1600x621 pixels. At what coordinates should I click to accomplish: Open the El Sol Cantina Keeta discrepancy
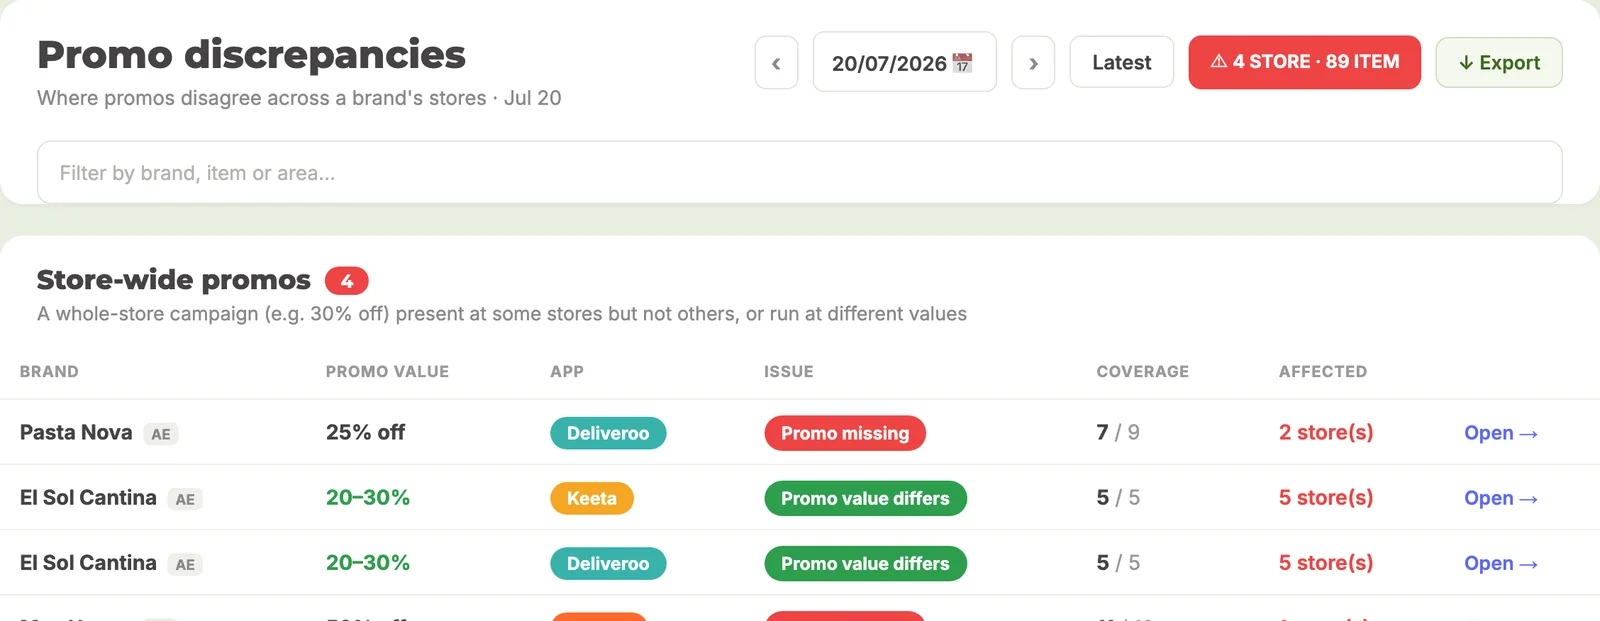pos(1501,498)
